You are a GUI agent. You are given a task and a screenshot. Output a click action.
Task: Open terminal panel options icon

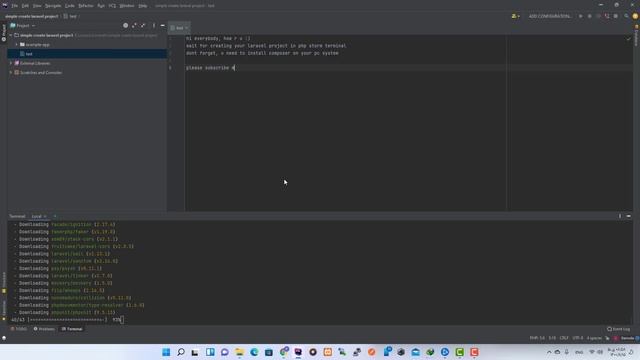(x=620, y=216)
